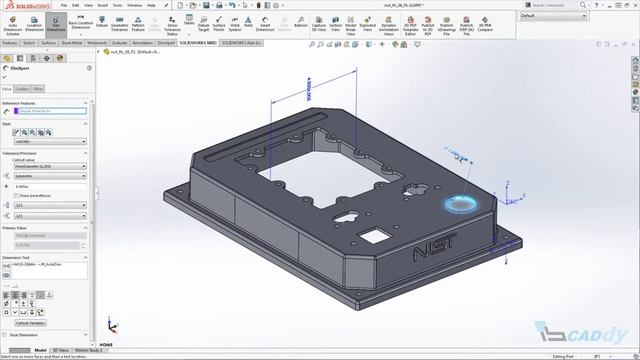This screenshot has height=360, width=640.
Task: Open the configuration Default dropdown
Action: tap(553, 16)
